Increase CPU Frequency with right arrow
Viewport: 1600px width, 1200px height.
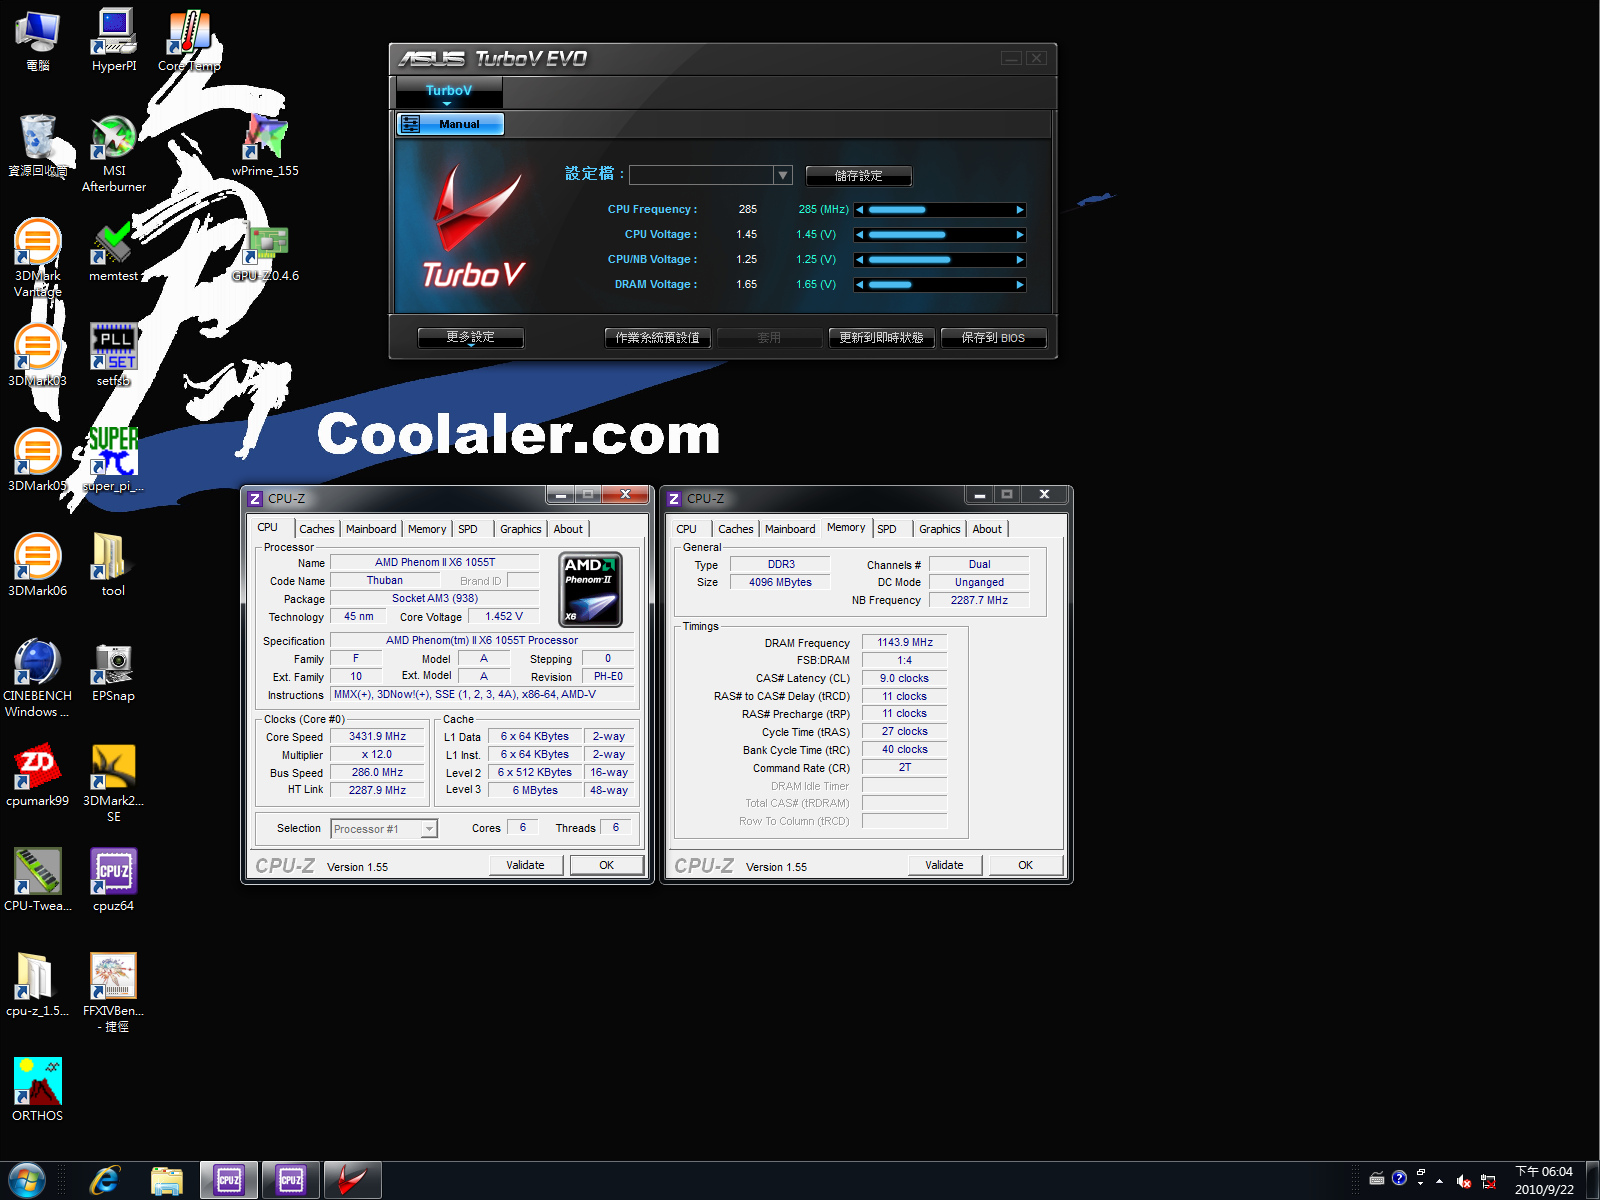pos(1020,210)
